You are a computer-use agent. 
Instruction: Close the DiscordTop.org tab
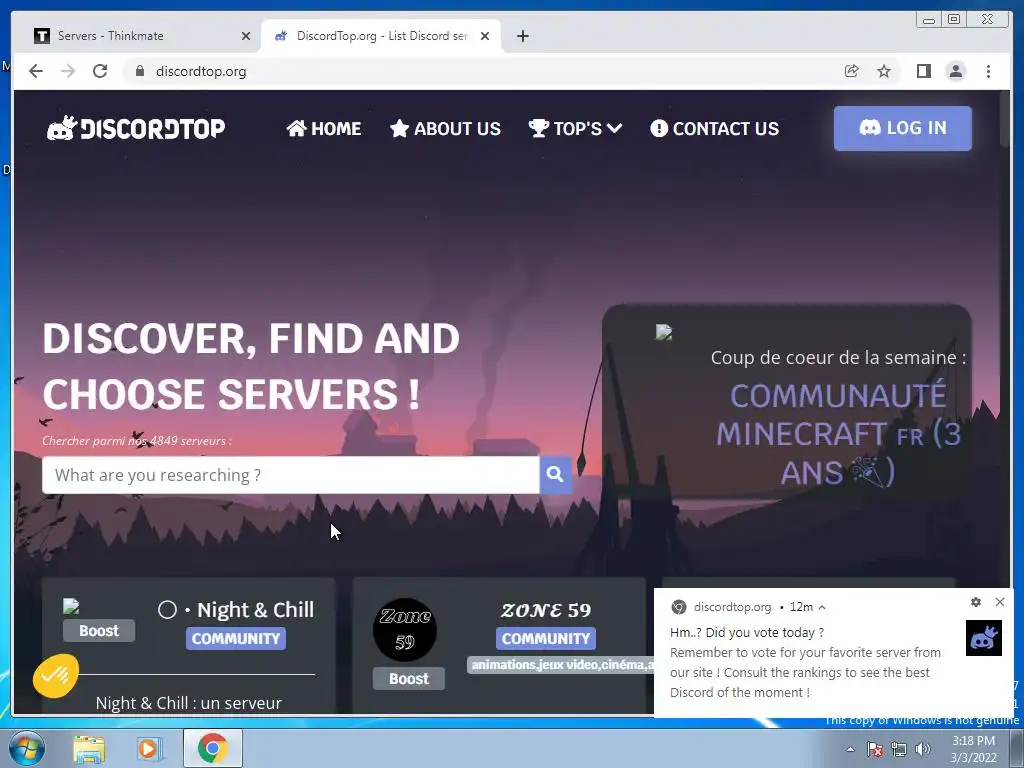coord(485,36)
